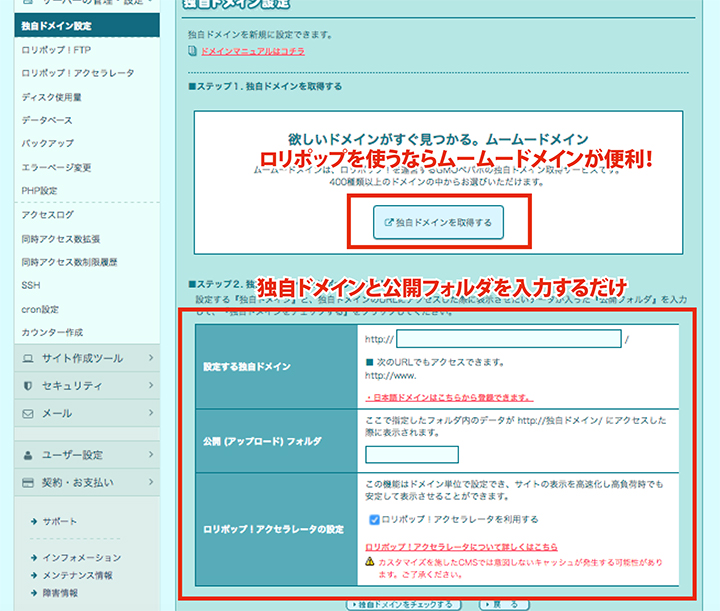
Task: Open バックアップ sidebar item
Action: click(x=47, y=143)
